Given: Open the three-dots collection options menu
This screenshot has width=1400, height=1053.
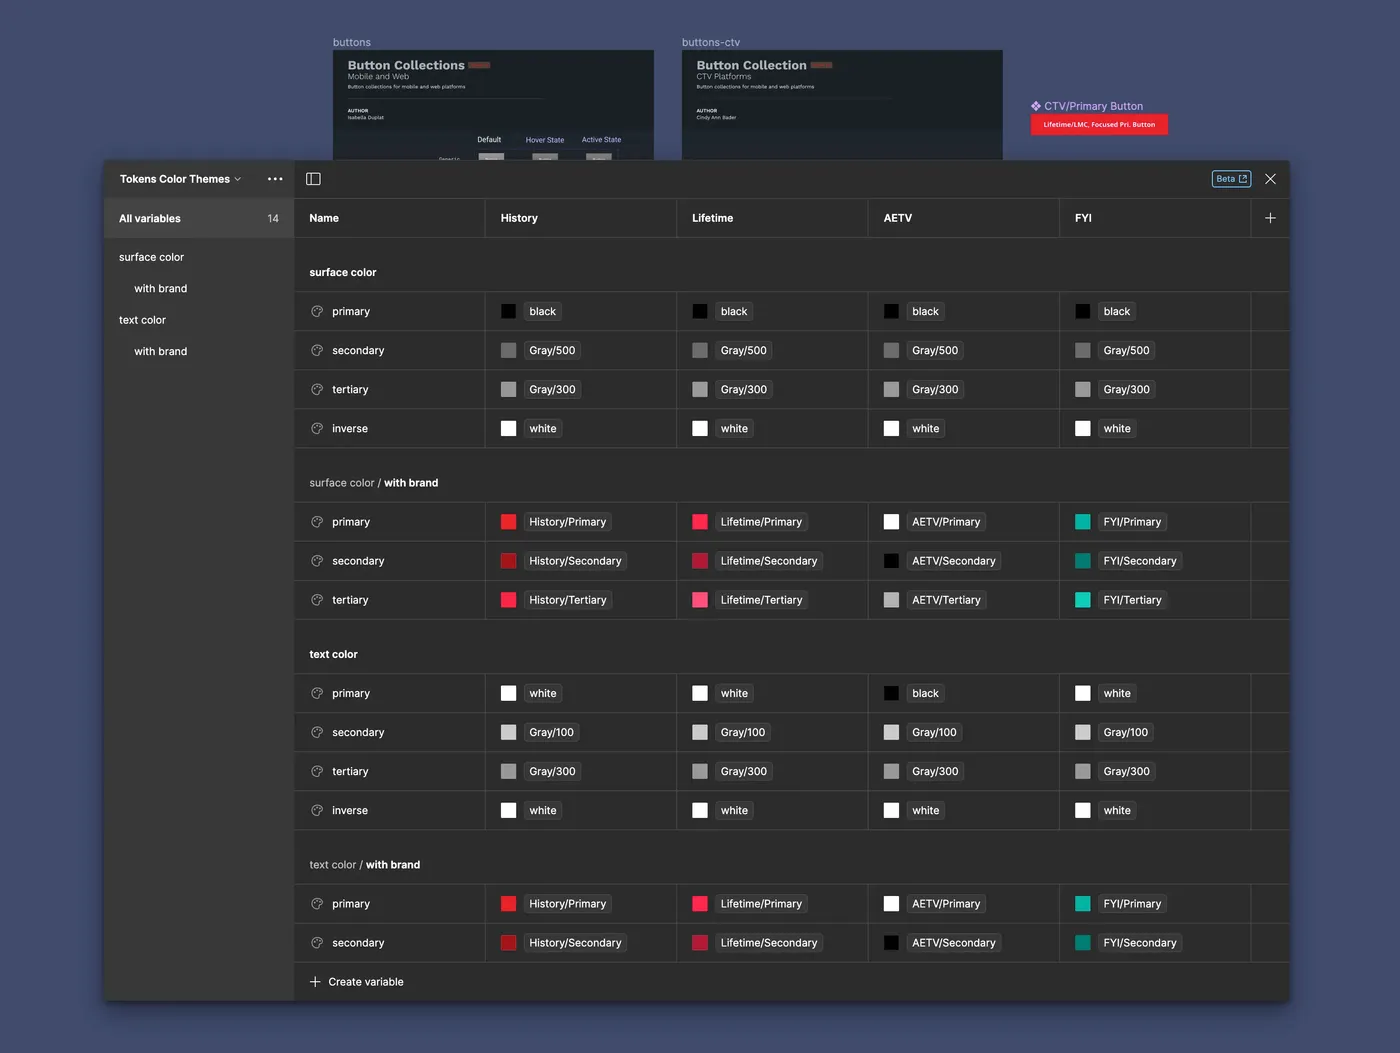Looking at the screenshot, I should [x=275, y=179].
